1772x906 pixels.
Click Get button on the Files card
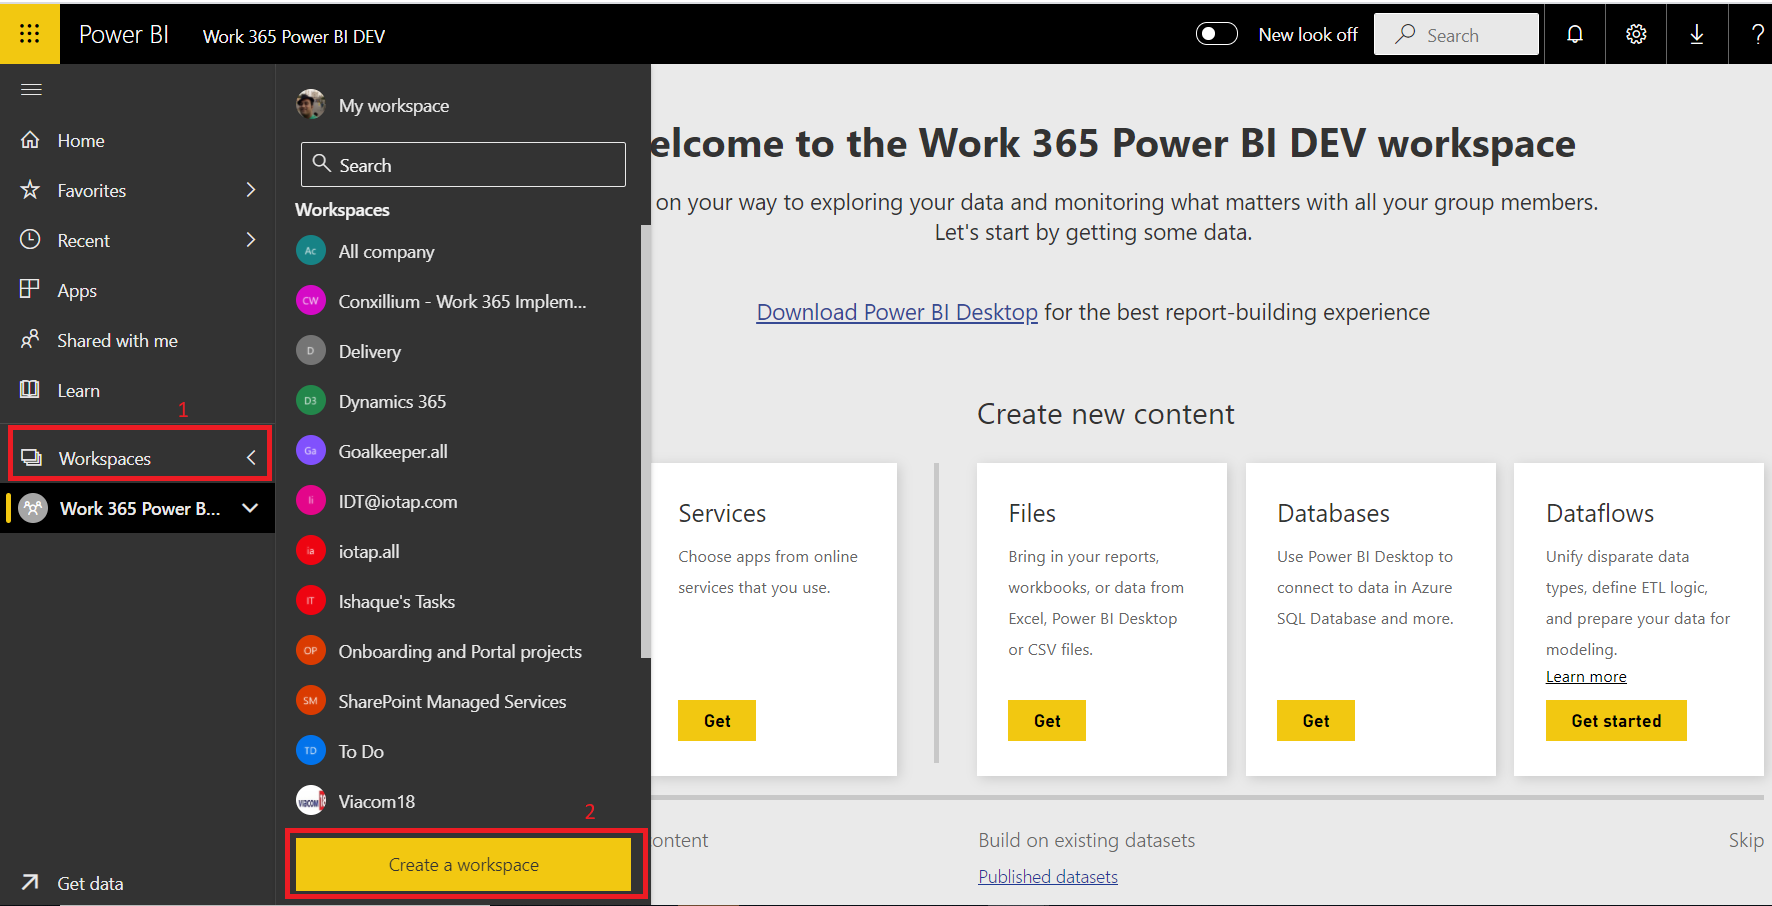click(1047, 721)
